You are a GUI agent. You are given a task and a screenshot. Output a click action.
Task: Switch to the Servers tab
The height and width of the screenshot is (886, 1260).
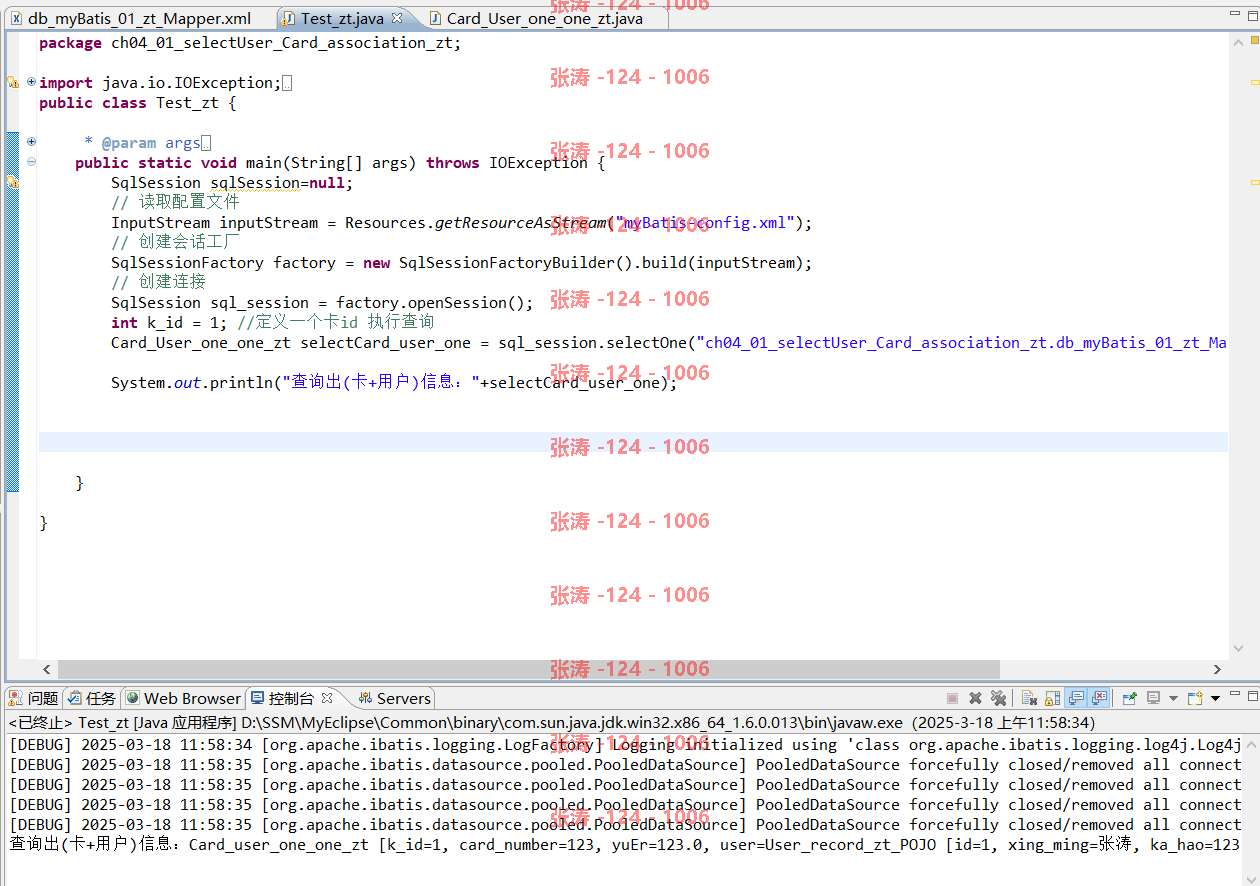coord(395,698)
